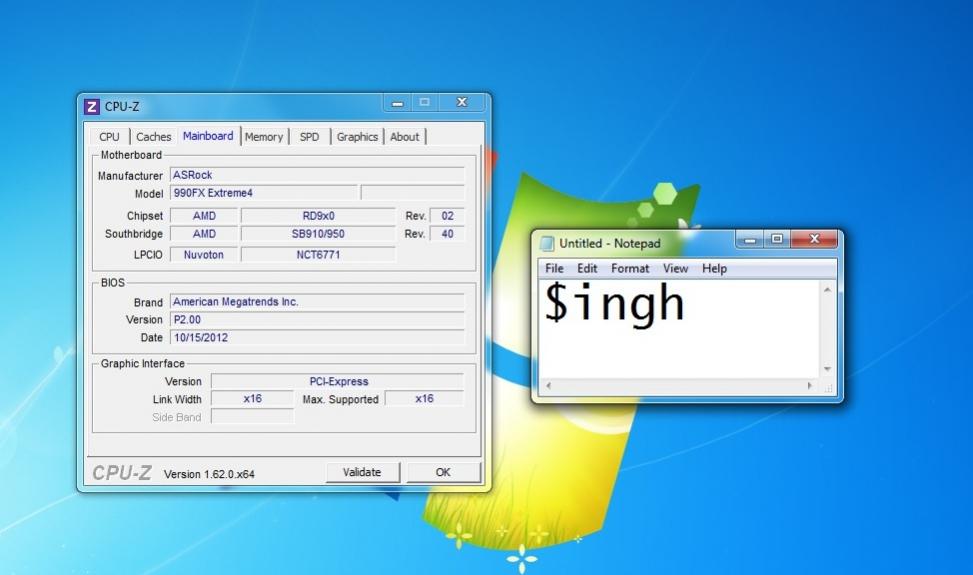This screenshot has width=973, height=575.
Task: Click the Notepad title bar icon
Action: click(x=547, y=243)
